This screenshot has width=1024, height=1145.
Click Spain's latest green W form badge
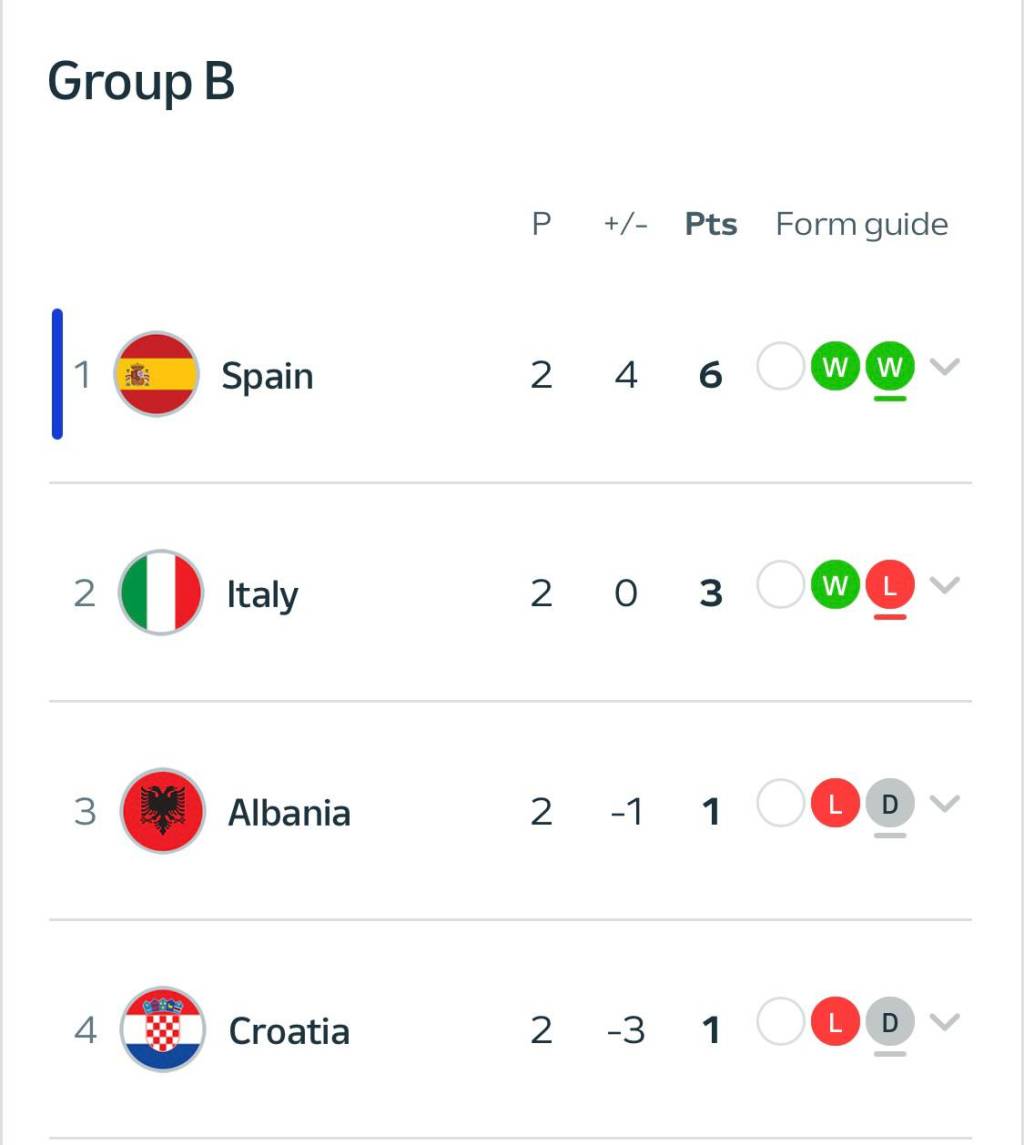click(x=889, y=368)
